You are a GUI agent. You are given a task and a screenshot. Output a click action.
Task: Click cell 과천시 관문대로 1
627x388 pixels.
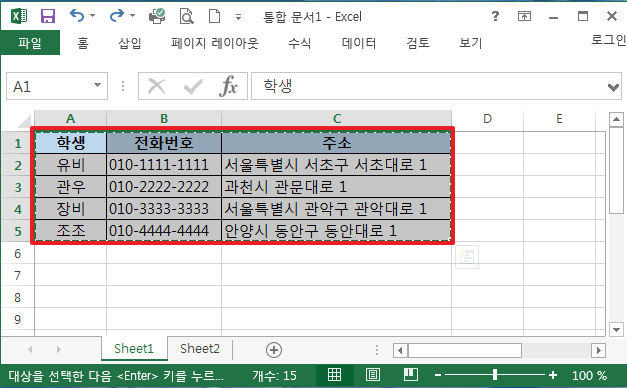coord(337,187)
